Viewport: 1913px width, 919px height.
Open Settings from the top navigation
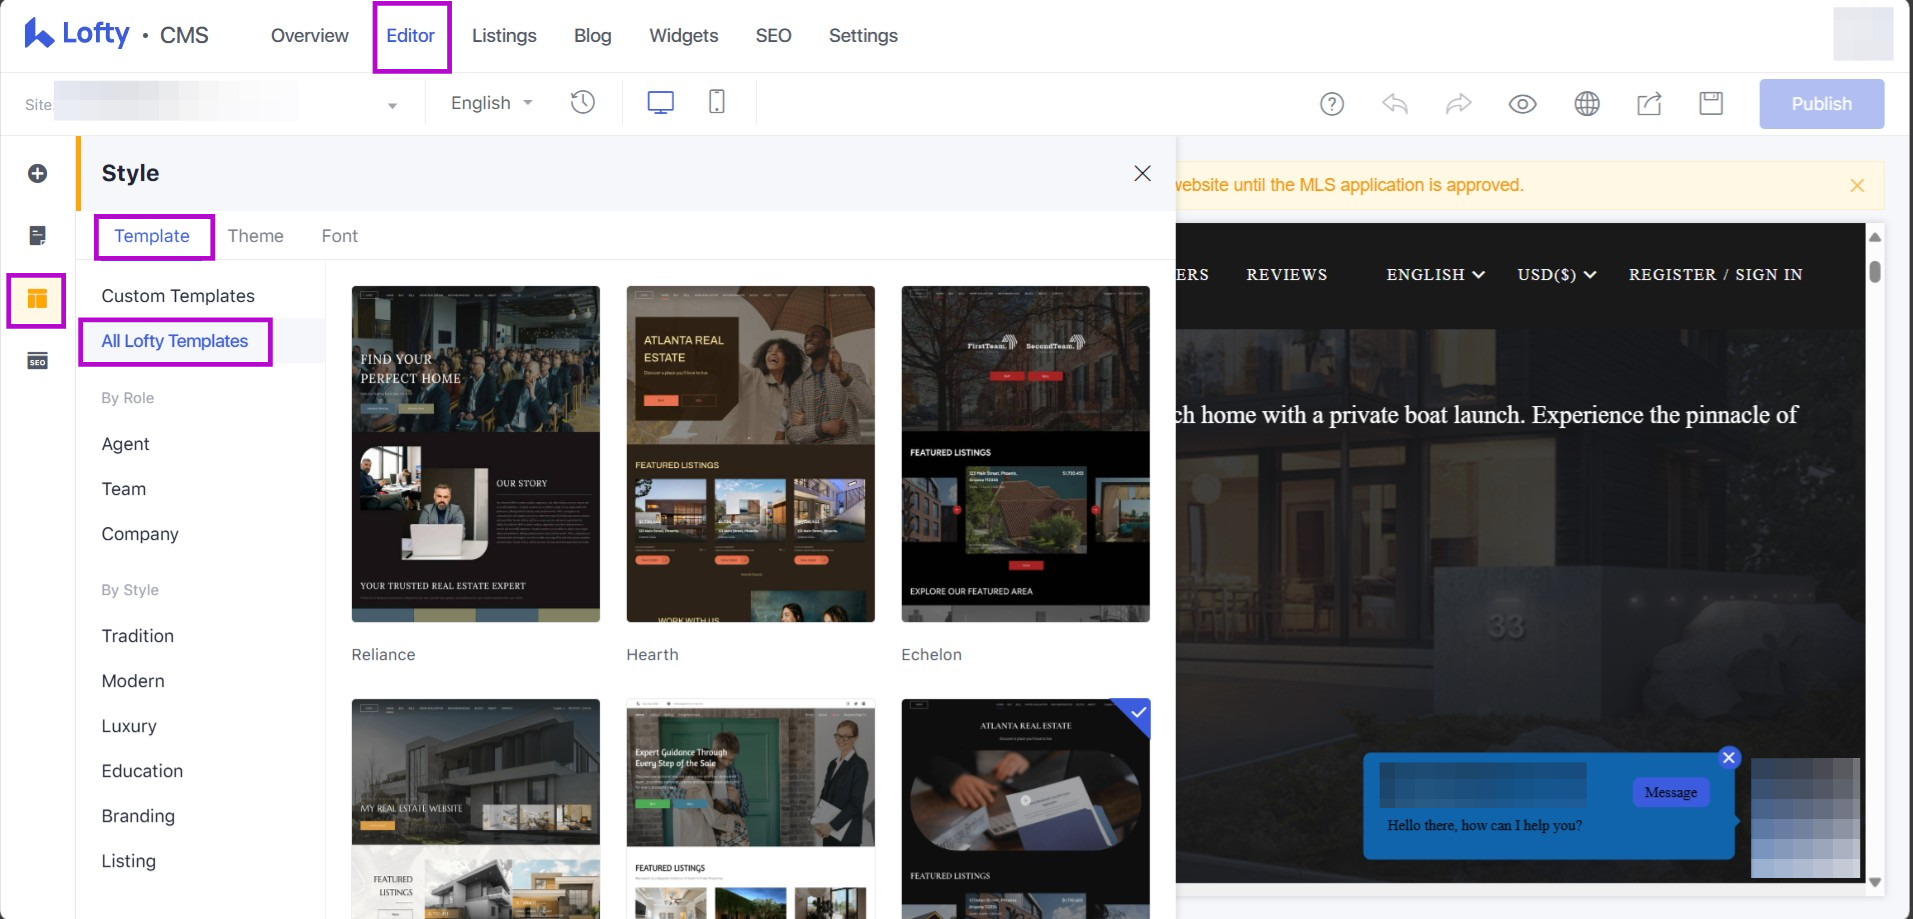pos(862,35)
